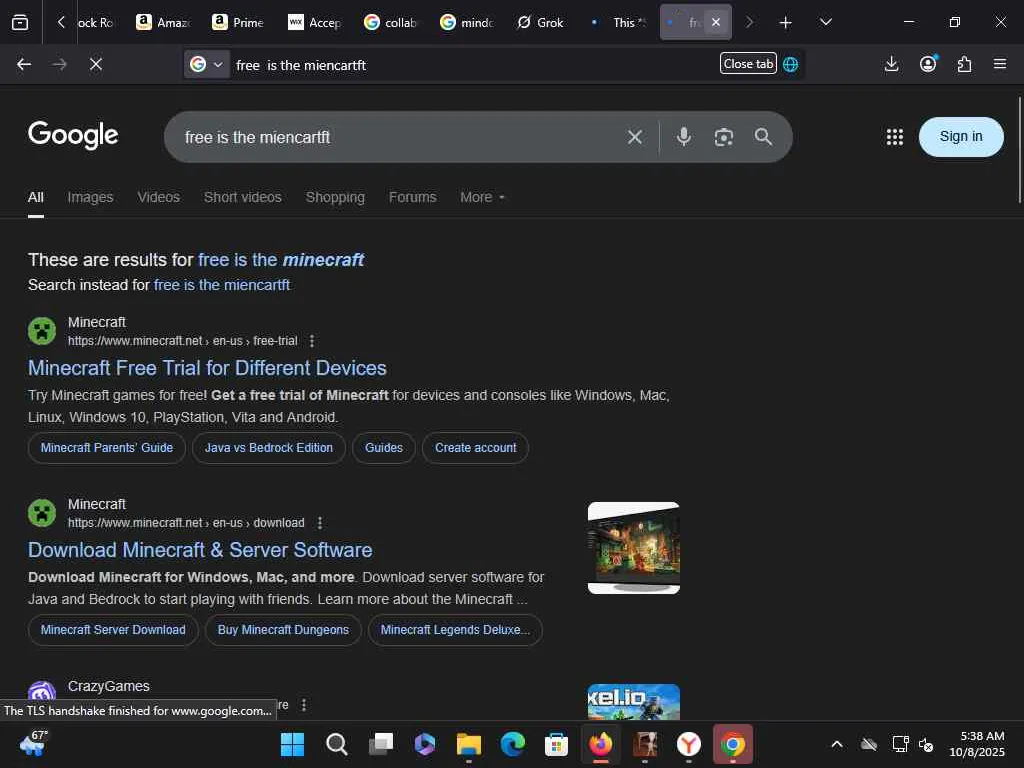
Task: Open the Windows Start menu
Action: coord(292,744)
